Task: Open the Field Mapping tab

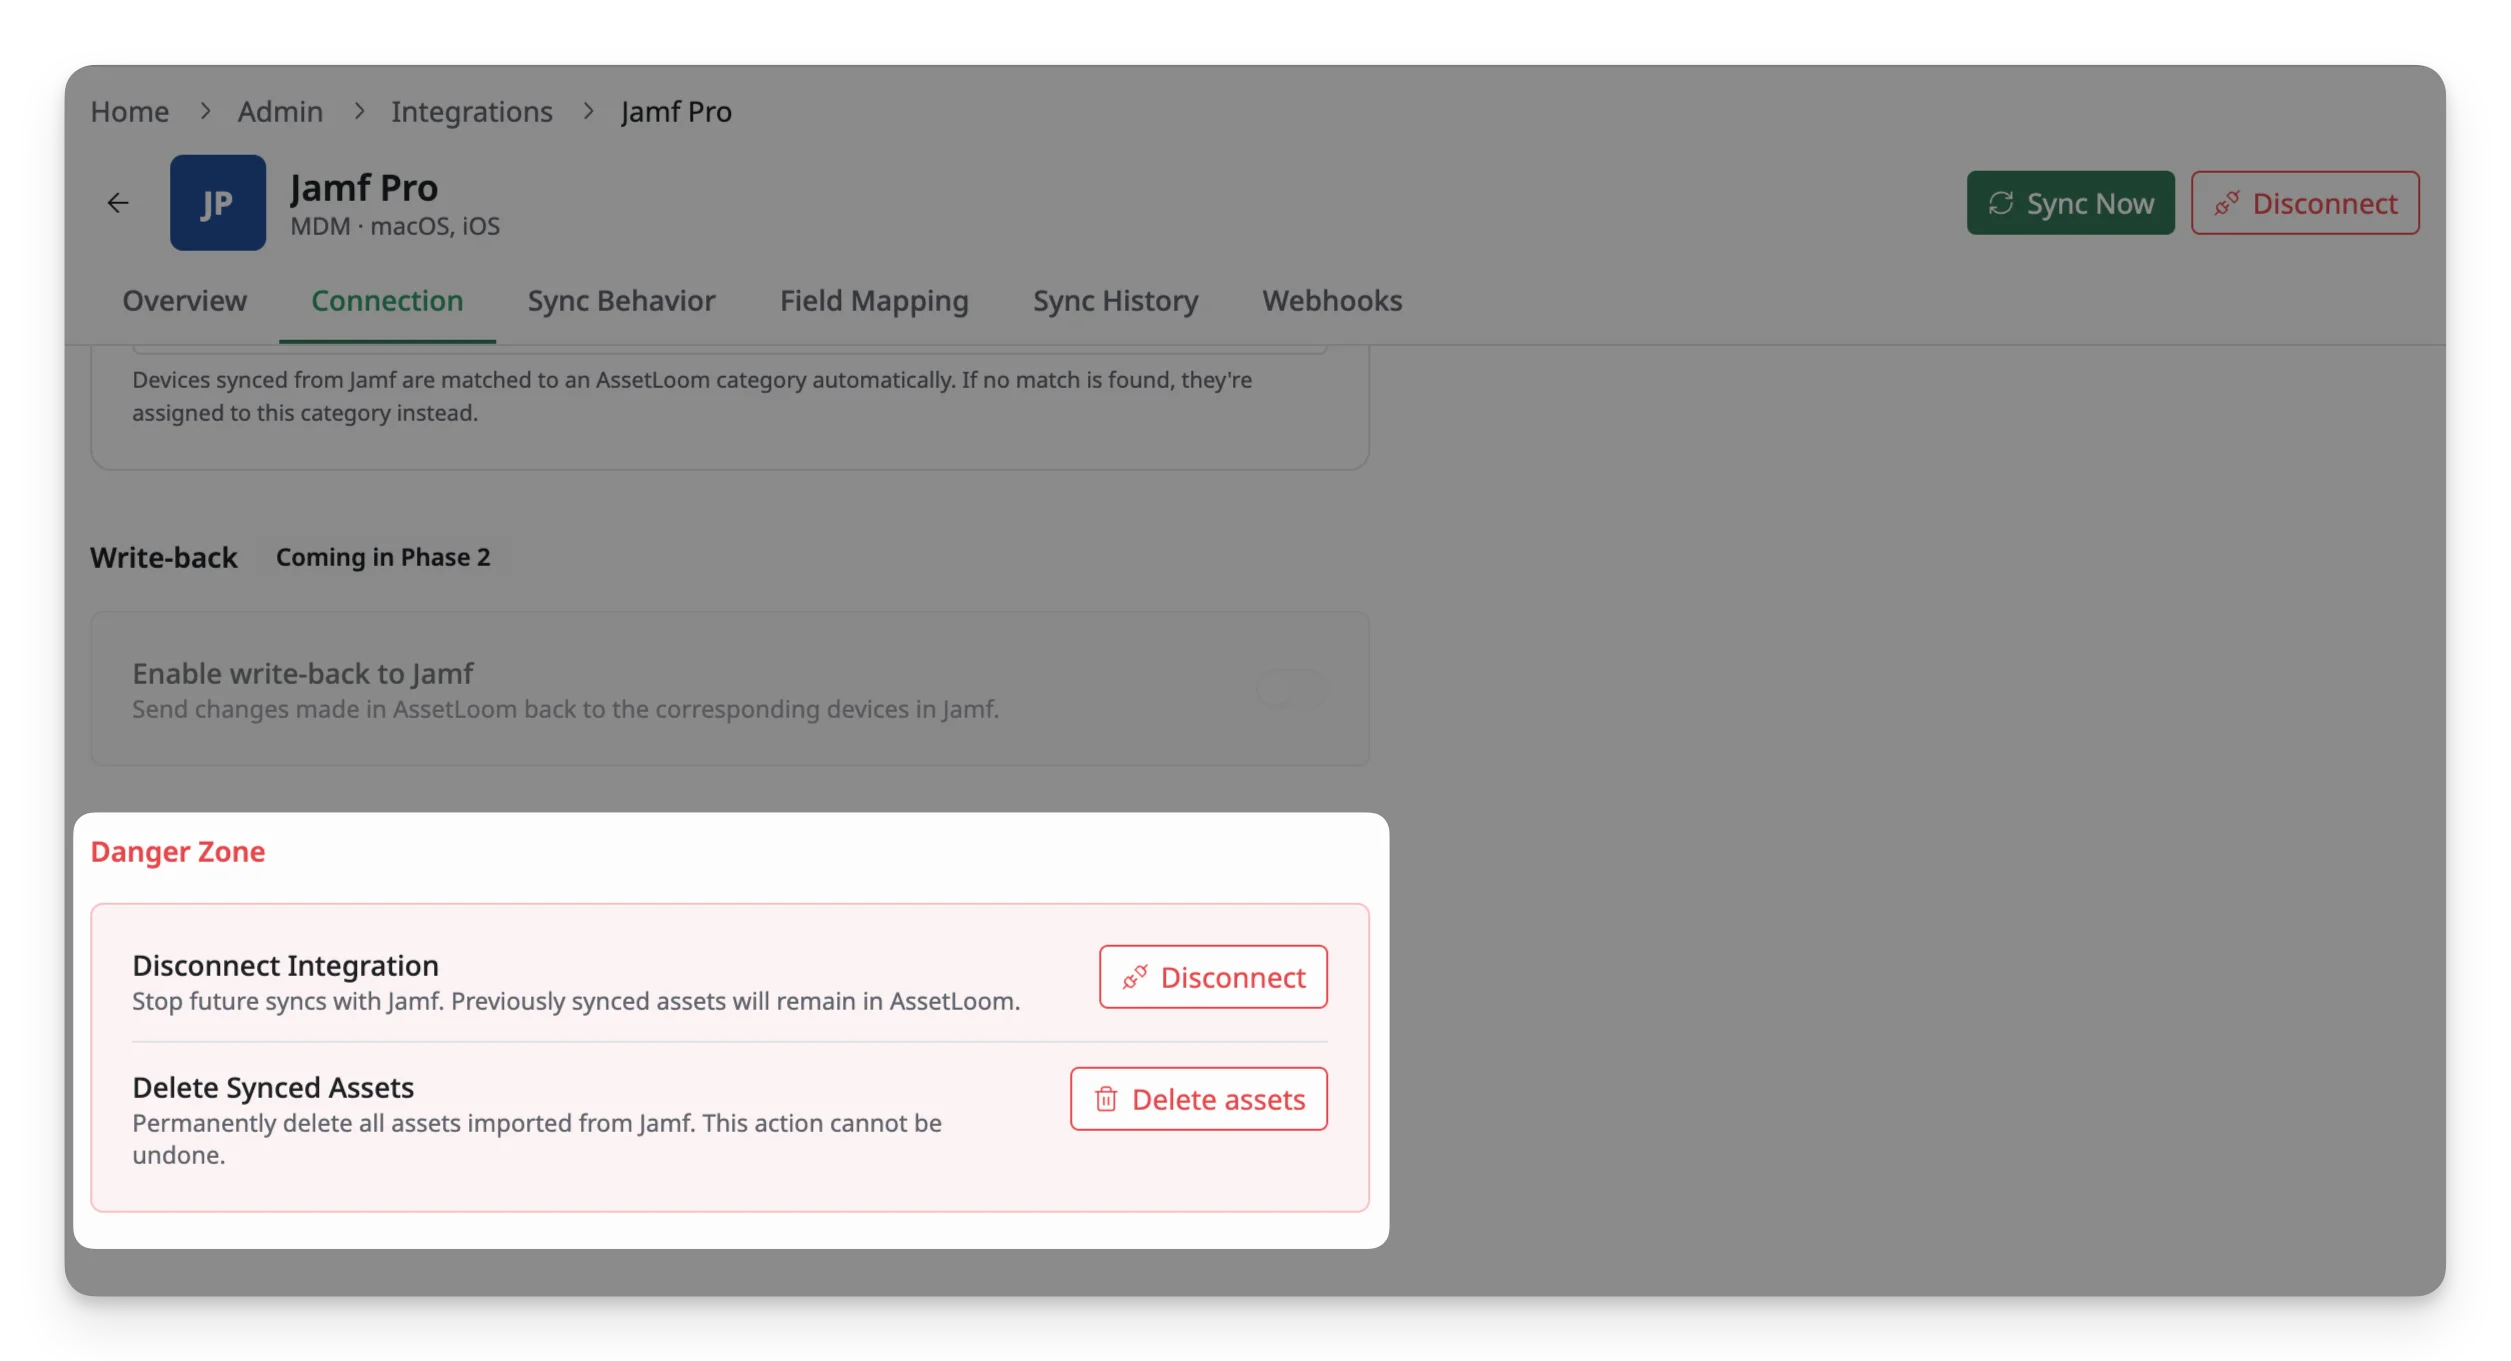Action: [874, 300]
